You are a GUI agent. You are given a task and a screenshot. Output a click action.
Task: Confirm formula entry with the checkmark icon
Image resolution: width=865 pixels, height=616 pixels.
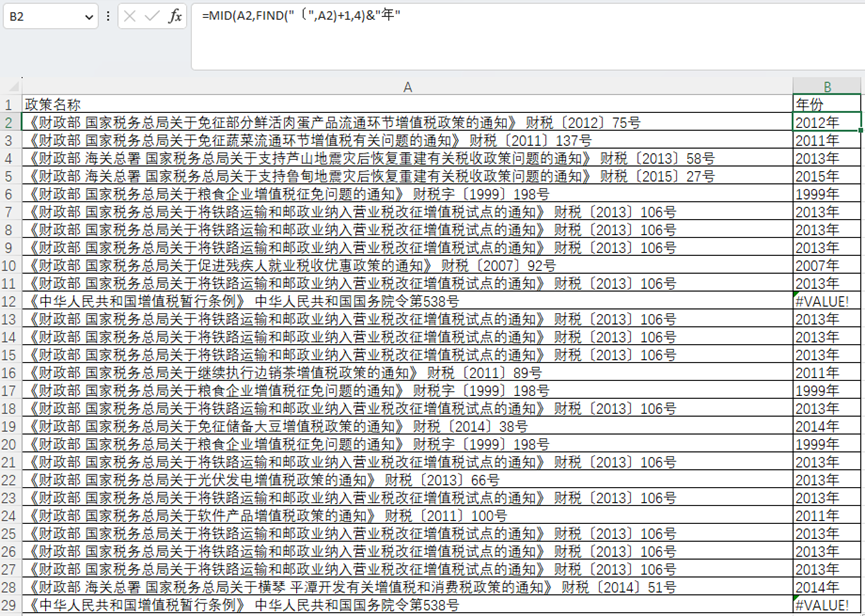pyautogui.click(x=152, y=16)
